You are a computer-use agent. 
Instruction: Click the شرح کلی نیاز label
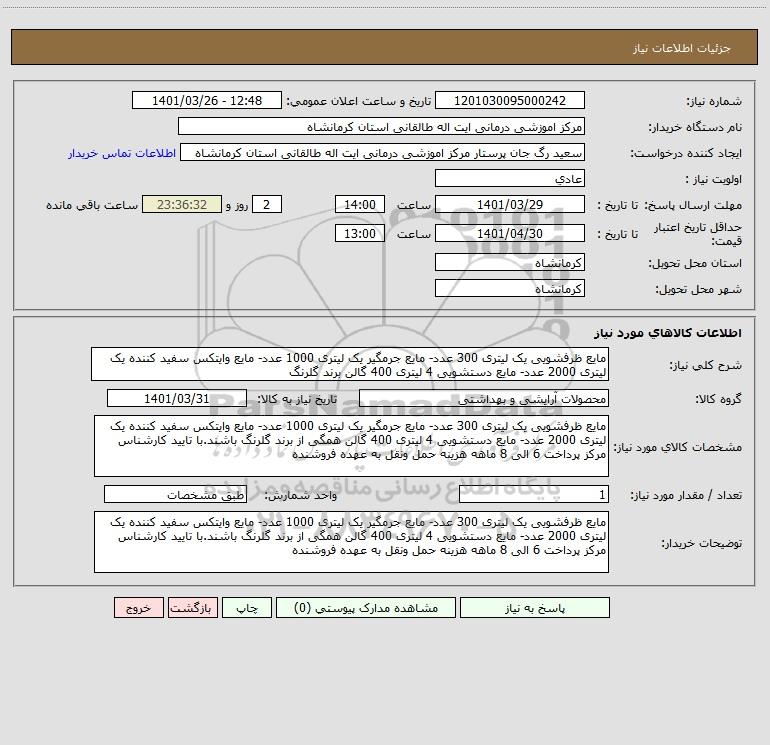click(706, 365)
